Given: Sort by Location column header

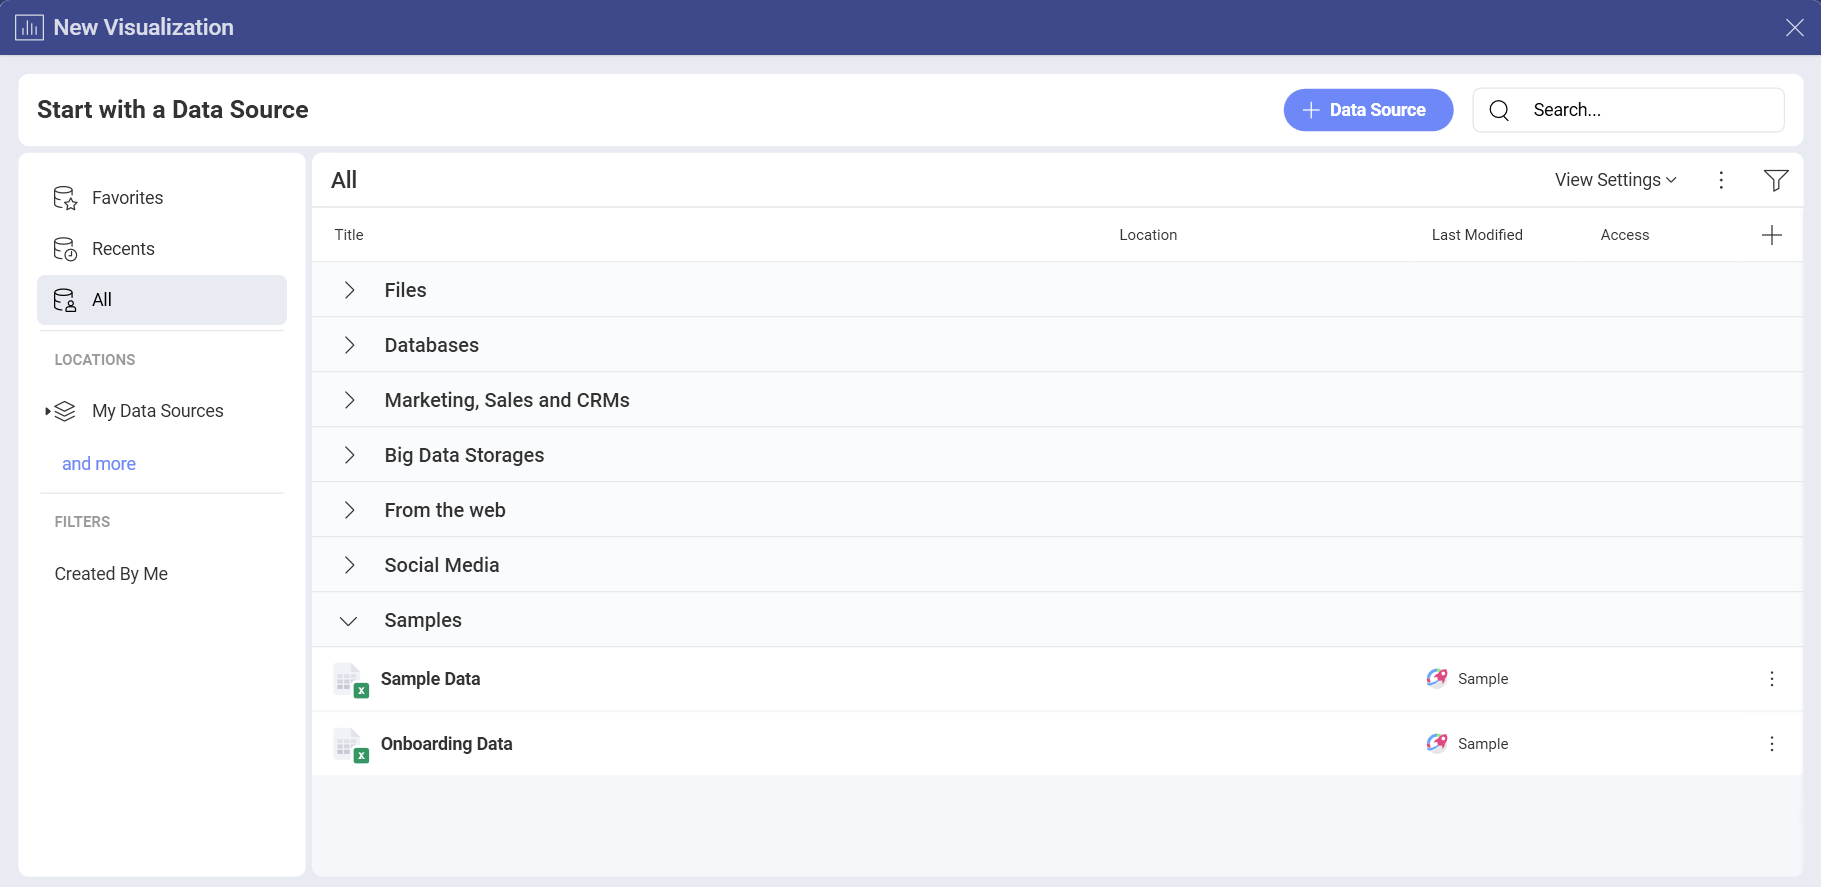Looking at the screenshot, I should click(1148, 235).
